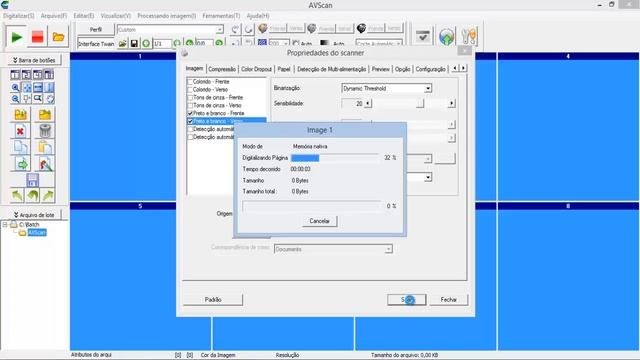Start scanning with the green play button
Image resolution: width=640 pixels, height=360 pixels.
[16, 37]
